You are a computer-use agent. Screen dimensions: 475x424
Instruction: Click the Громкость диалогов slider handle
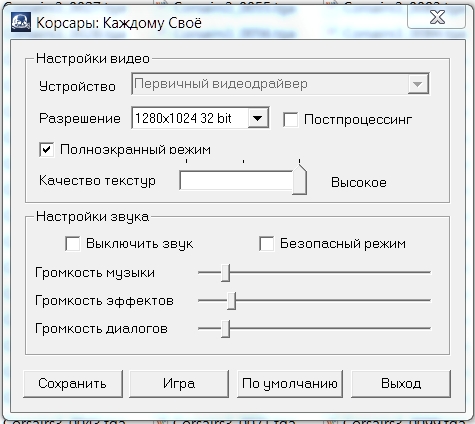click(225, 329)
